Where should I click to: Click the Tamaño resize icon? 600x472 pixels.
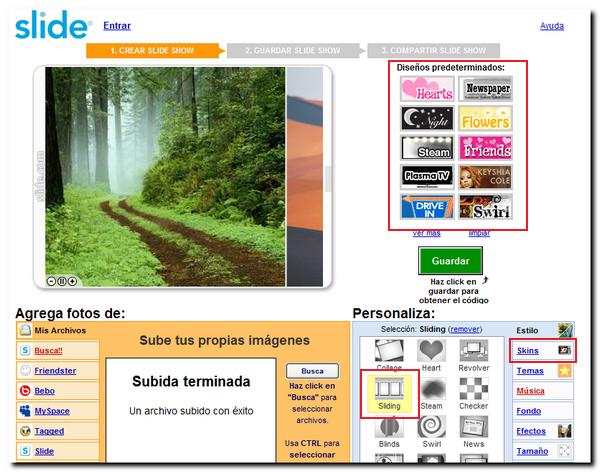[x=565, y=451]
